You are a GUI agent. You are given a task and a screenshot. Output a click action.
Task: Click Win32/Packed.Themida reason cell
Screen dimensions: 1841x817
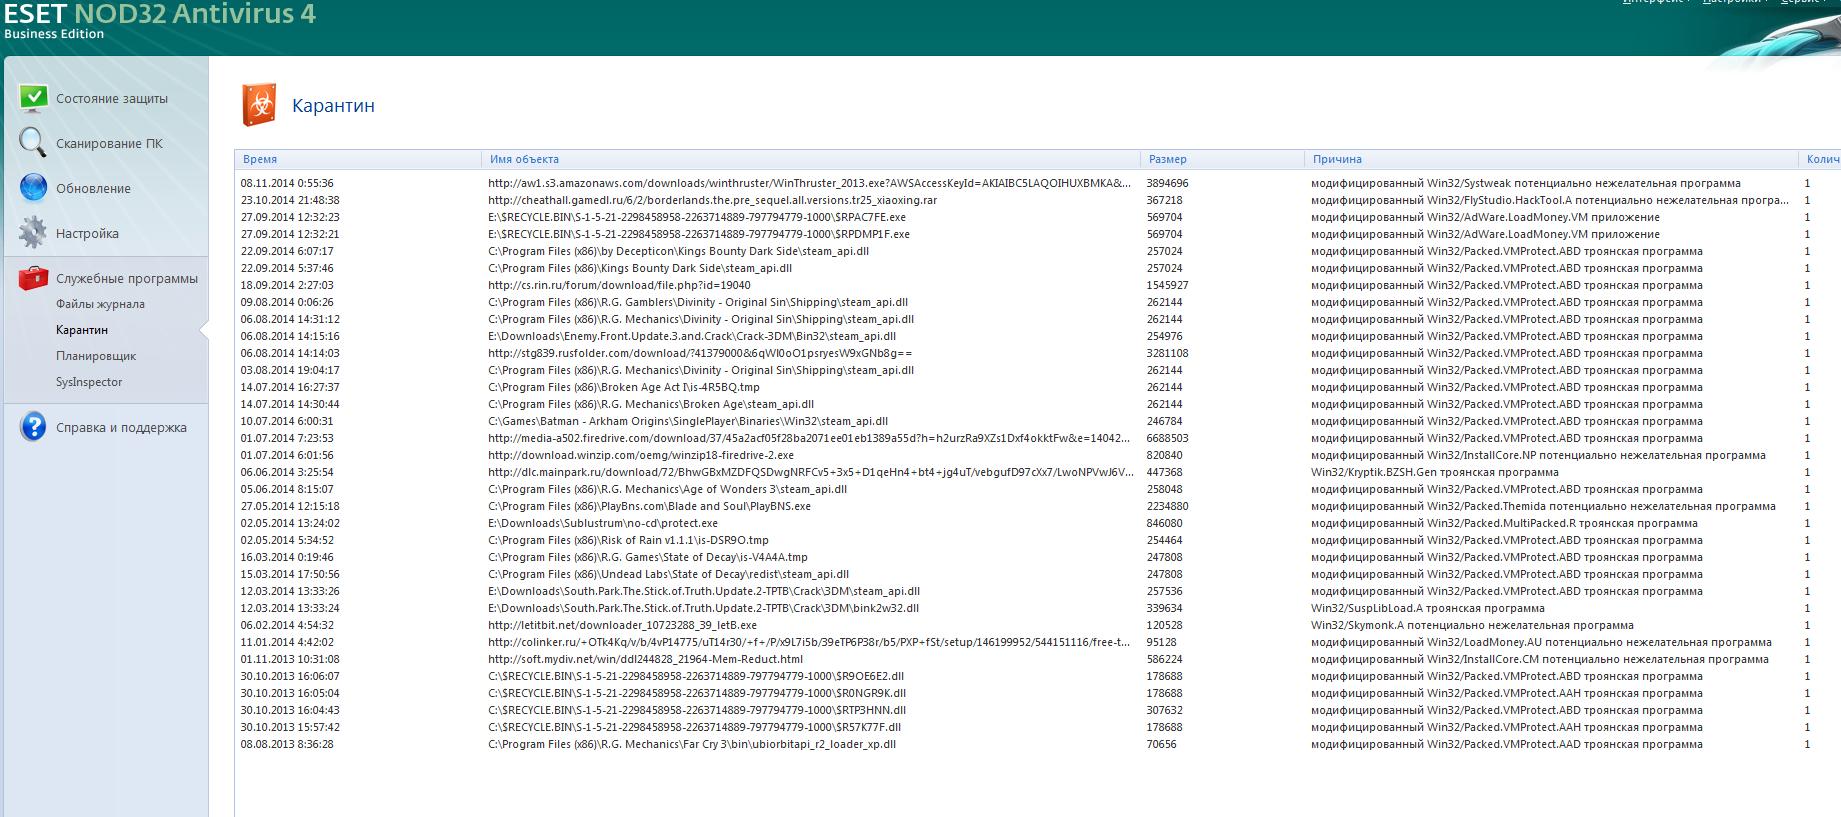[1543, 507]
